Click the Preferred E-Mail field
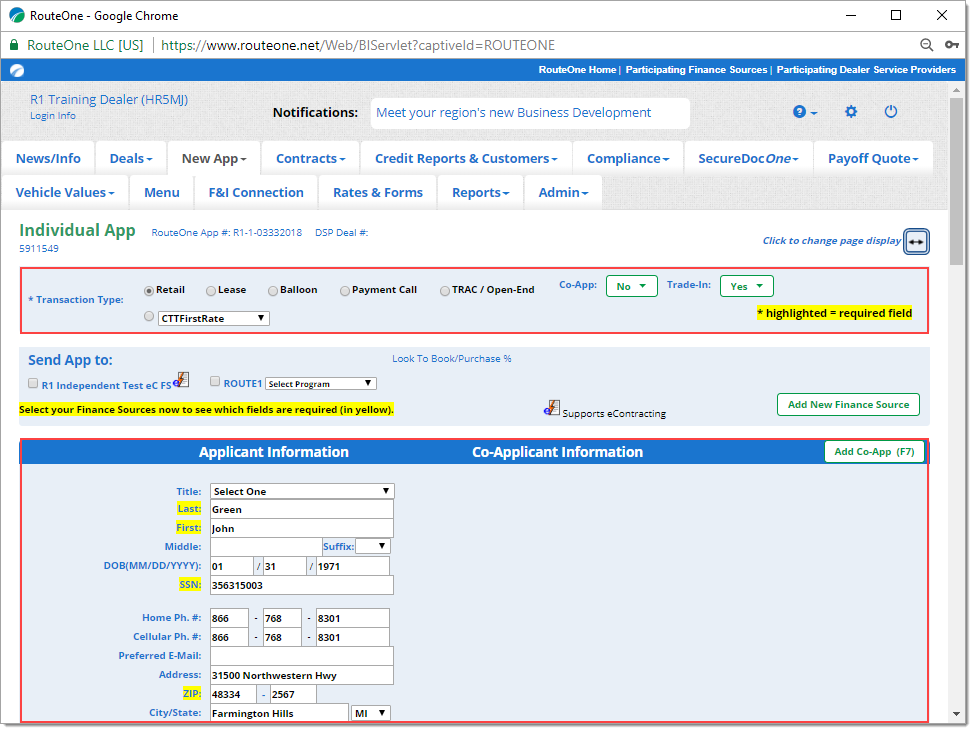Image resolution: width=973 pixels, height=731 pixels. point(302,656)
